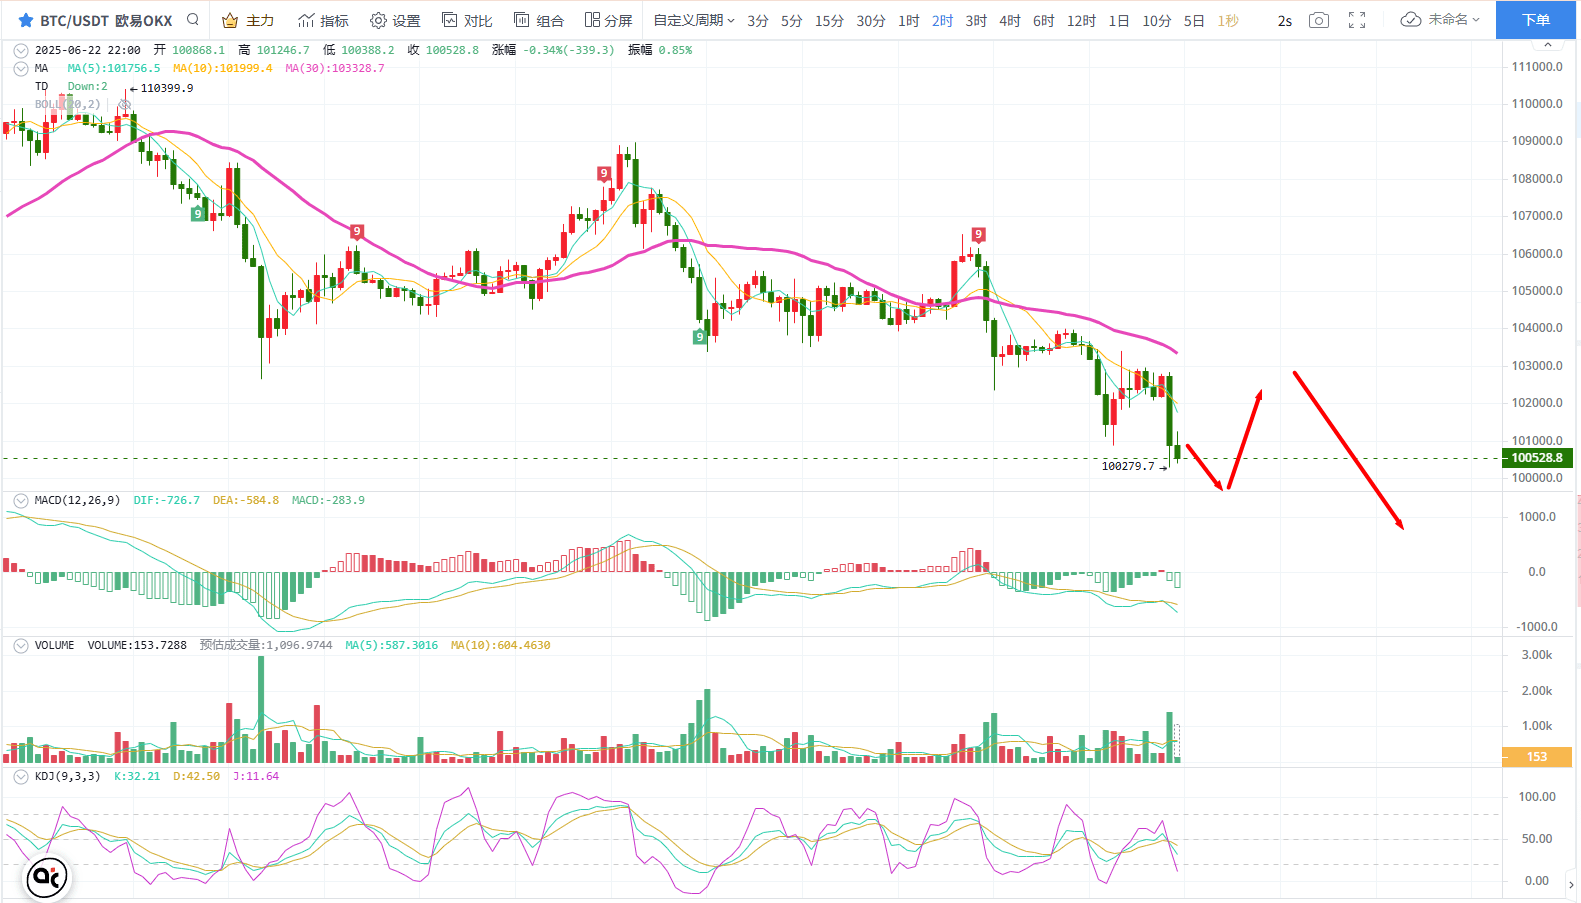Switch to 1日 timeframe
Viewport: 1581px width, 903px height.
1119,20
